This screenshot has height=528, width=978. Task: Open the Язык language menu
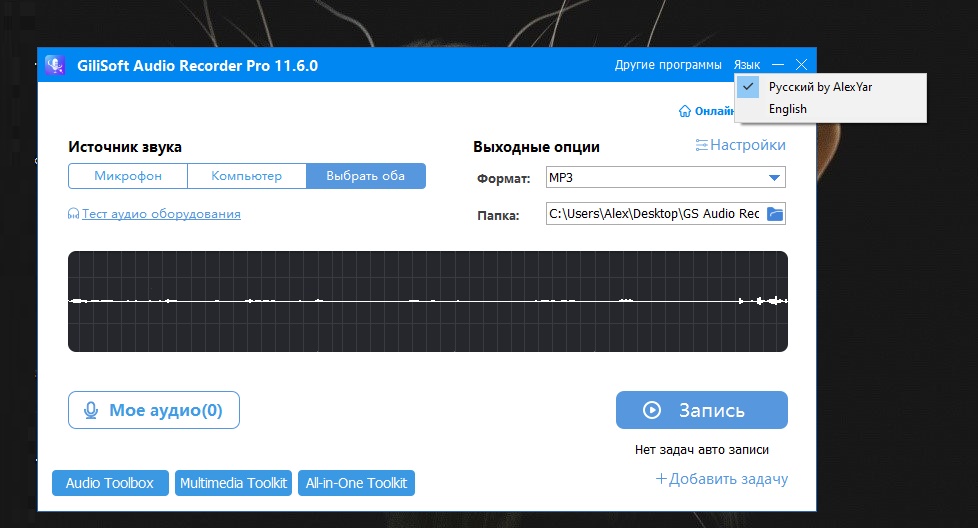point(747,65)
